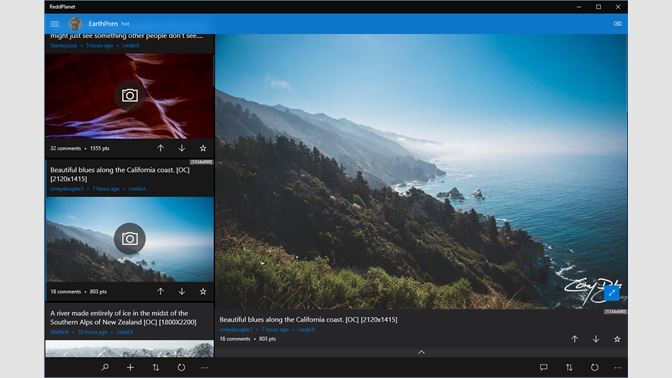Expand the California coast image fullscreen
The height and width of the screenshot is (378, 672).
coord(612,293)
